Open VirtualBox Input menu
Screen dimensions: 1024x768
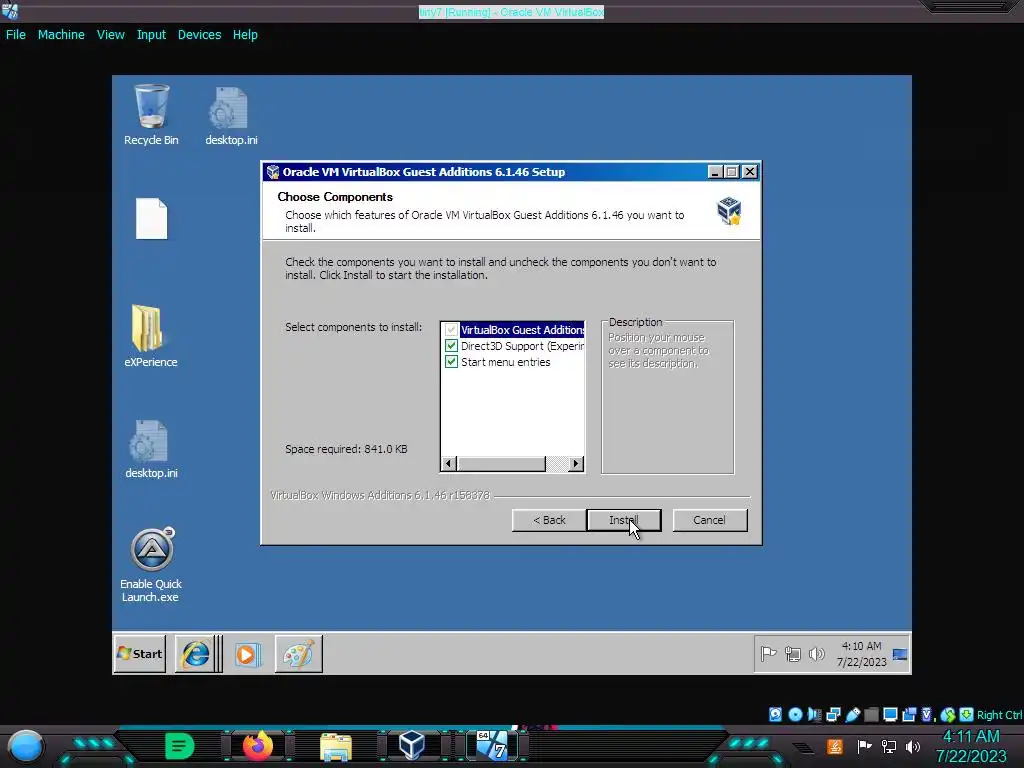[151, 35]
